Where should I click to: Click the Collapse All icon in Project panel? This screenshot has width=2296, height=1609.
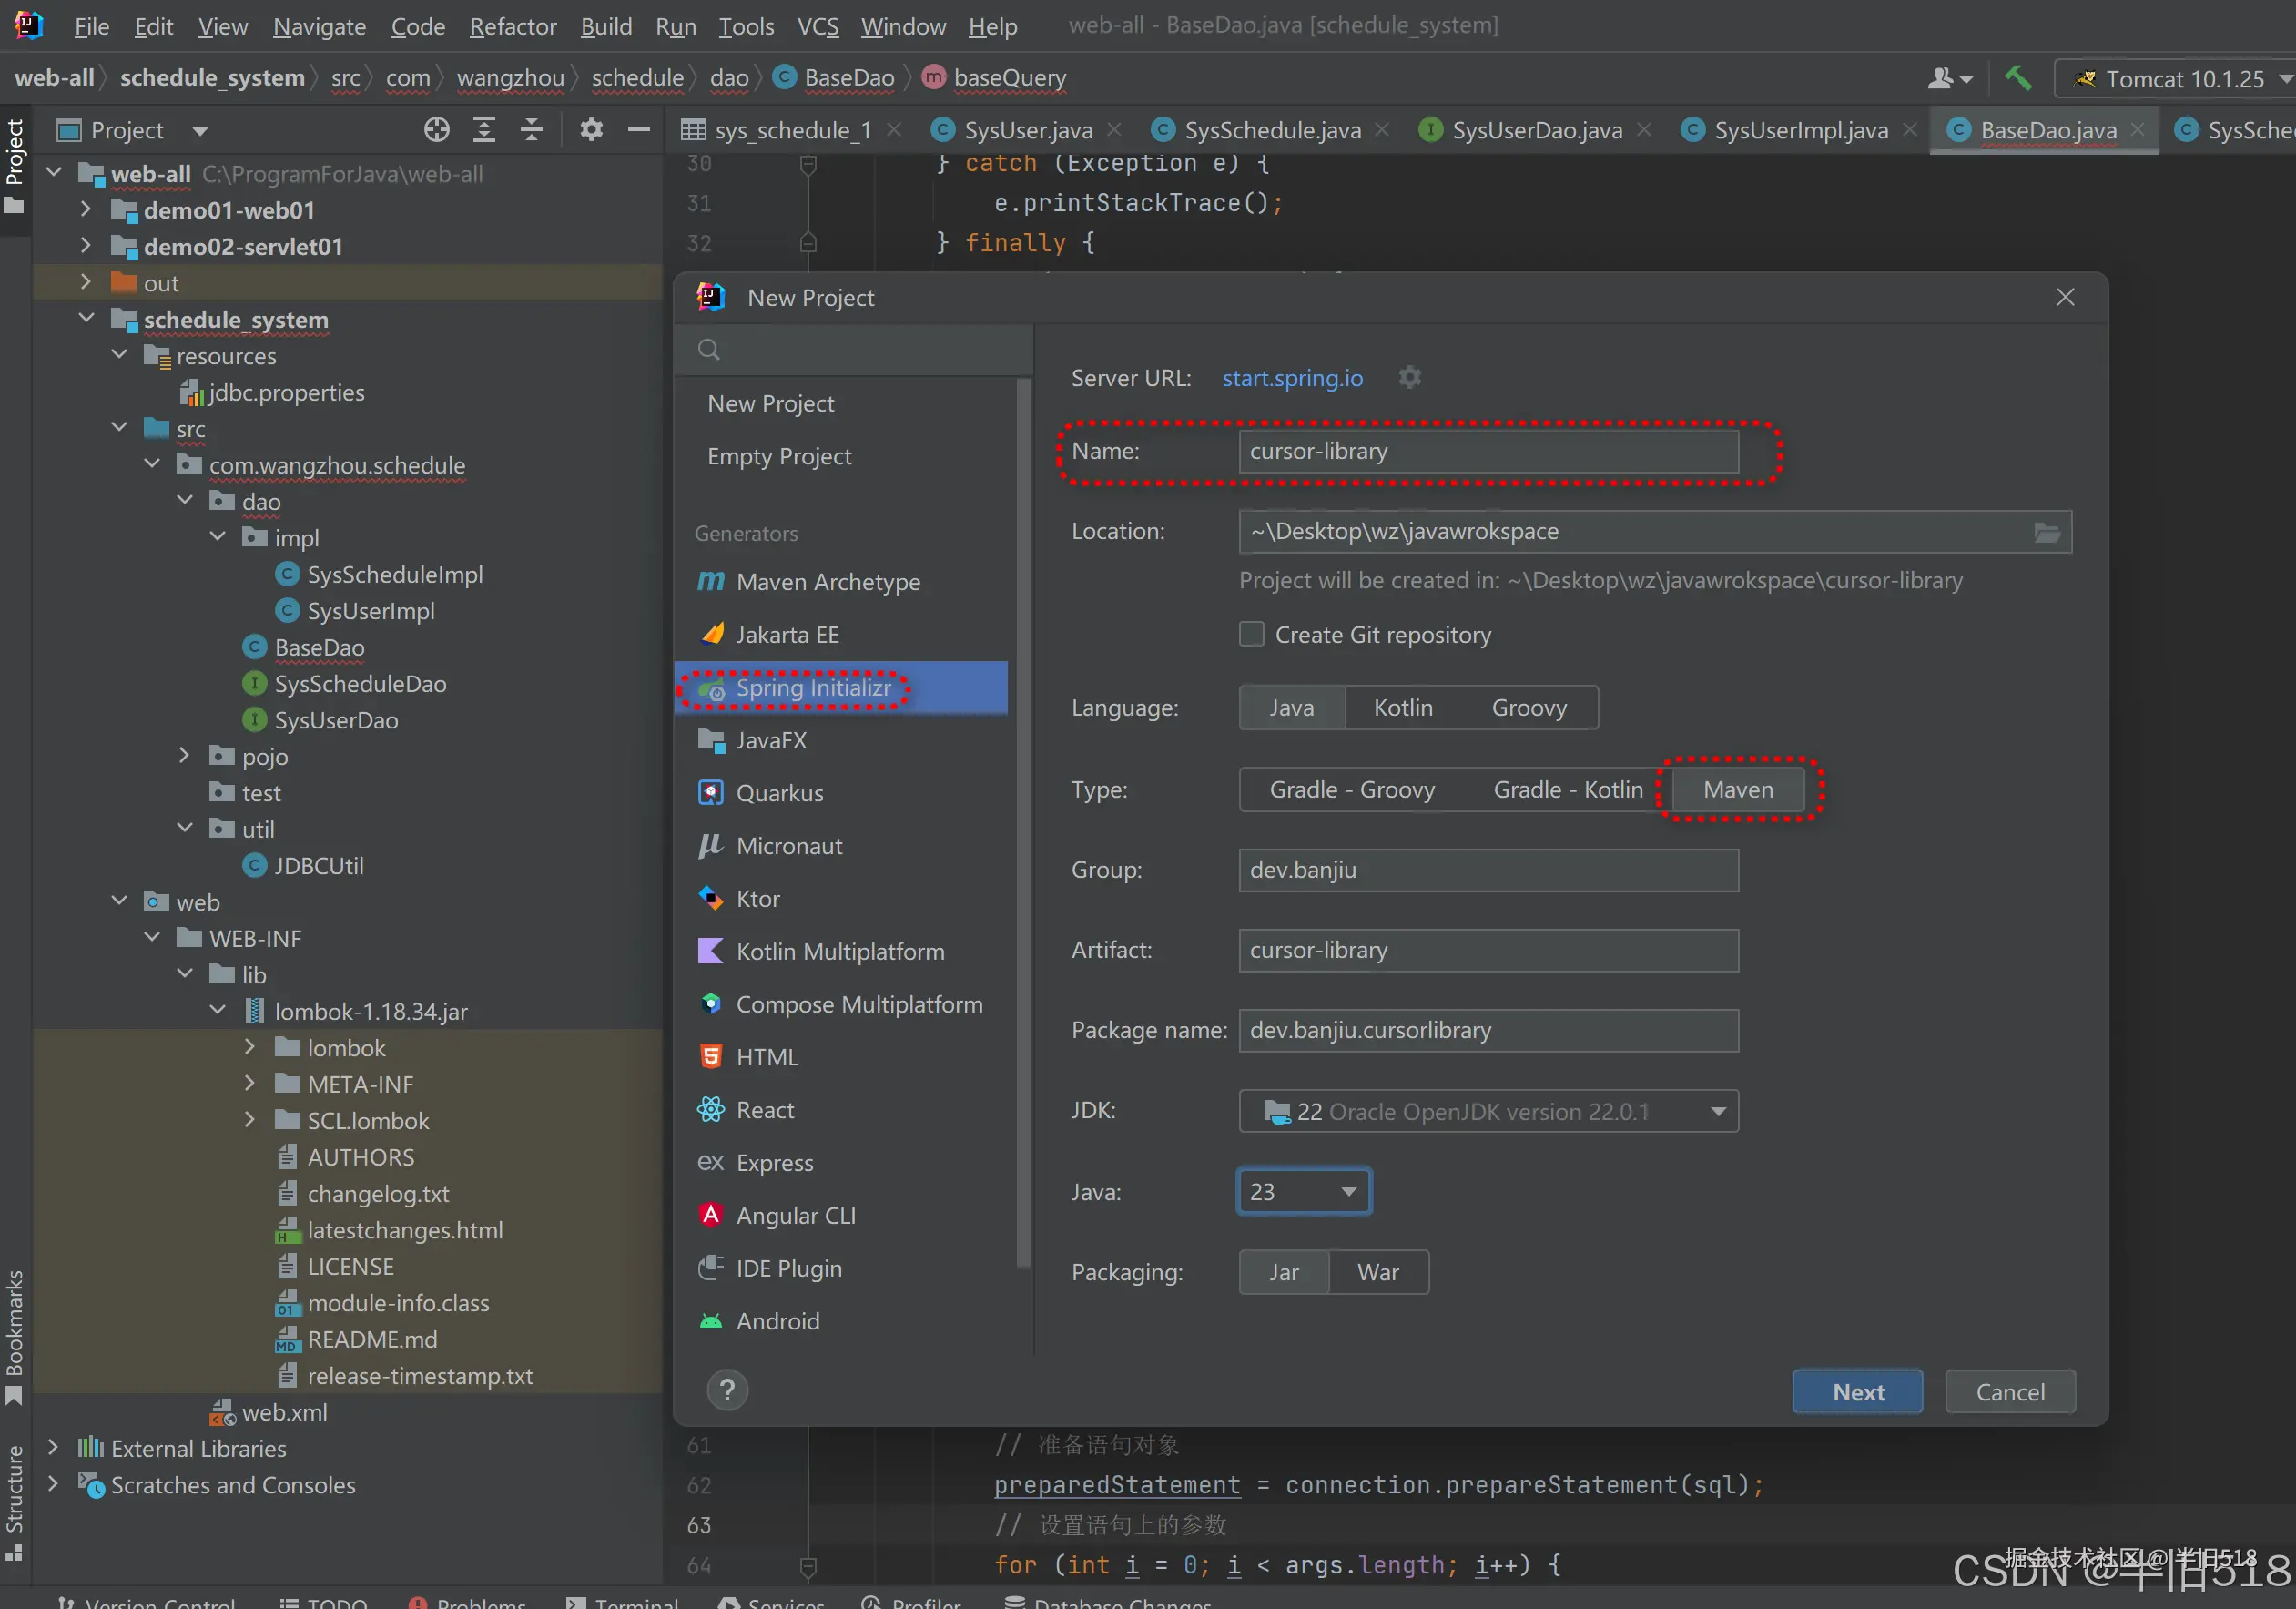pyautogui.click(x=532, y=130)
